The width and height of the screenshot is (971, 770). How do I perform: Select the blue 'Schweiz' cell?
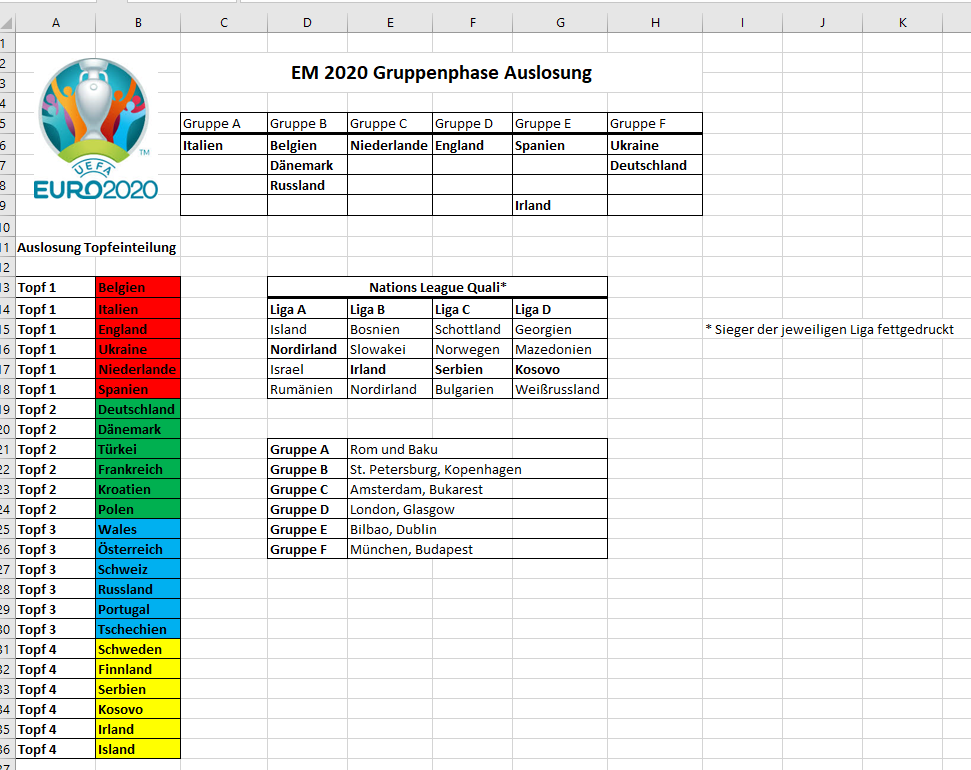pos(138,569)
